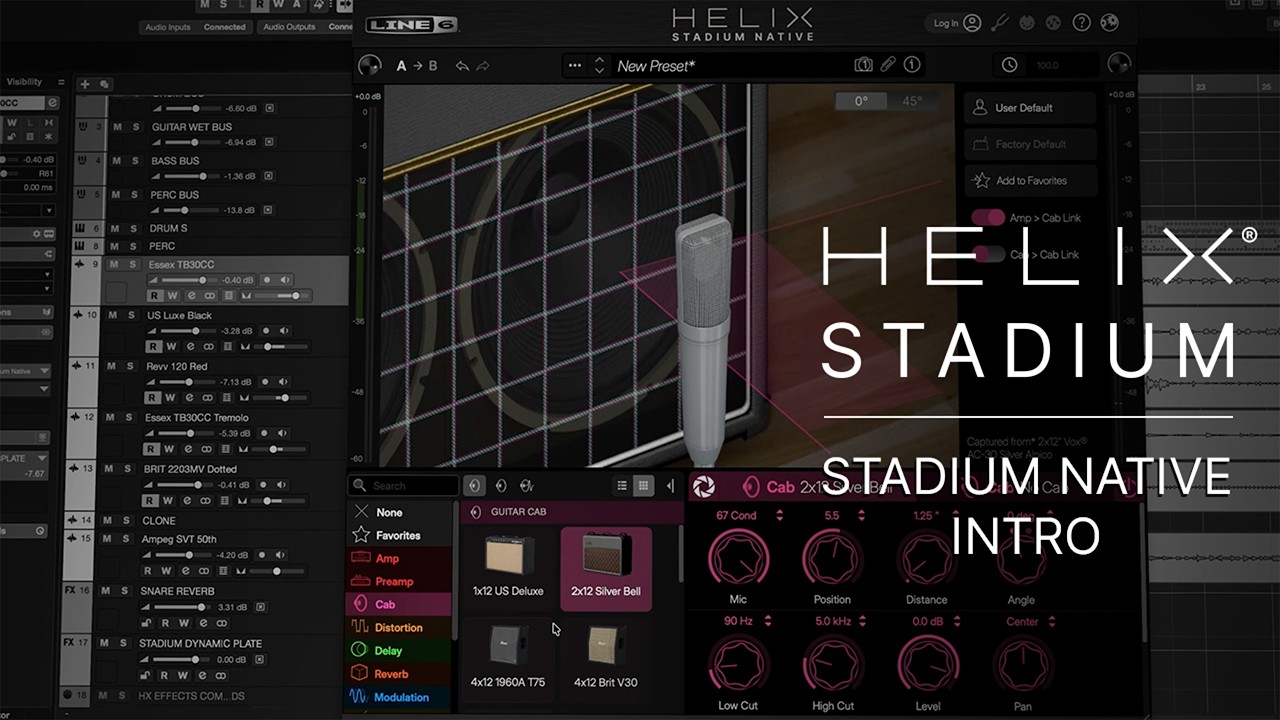Adjust the input knob in the Helix toolbar
Viewport: 1280px width, 720px height.
369,66
